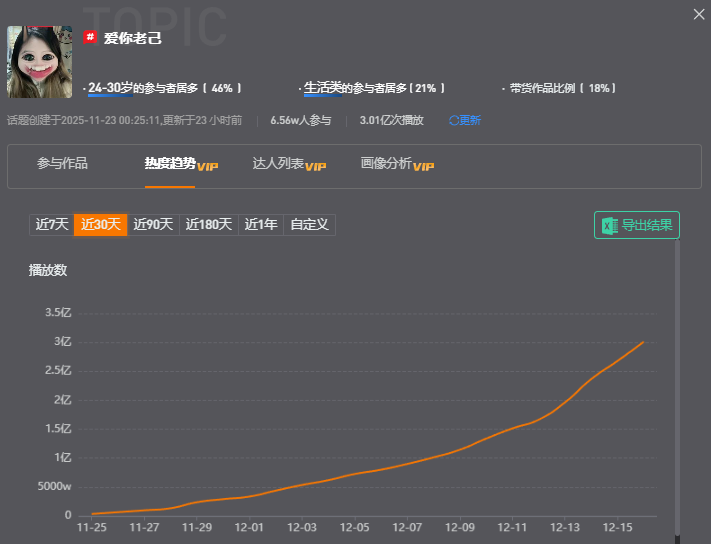The height and width of the screenshot is (544, 711).
Task: Close the topic detail popup
Action: 699,14
